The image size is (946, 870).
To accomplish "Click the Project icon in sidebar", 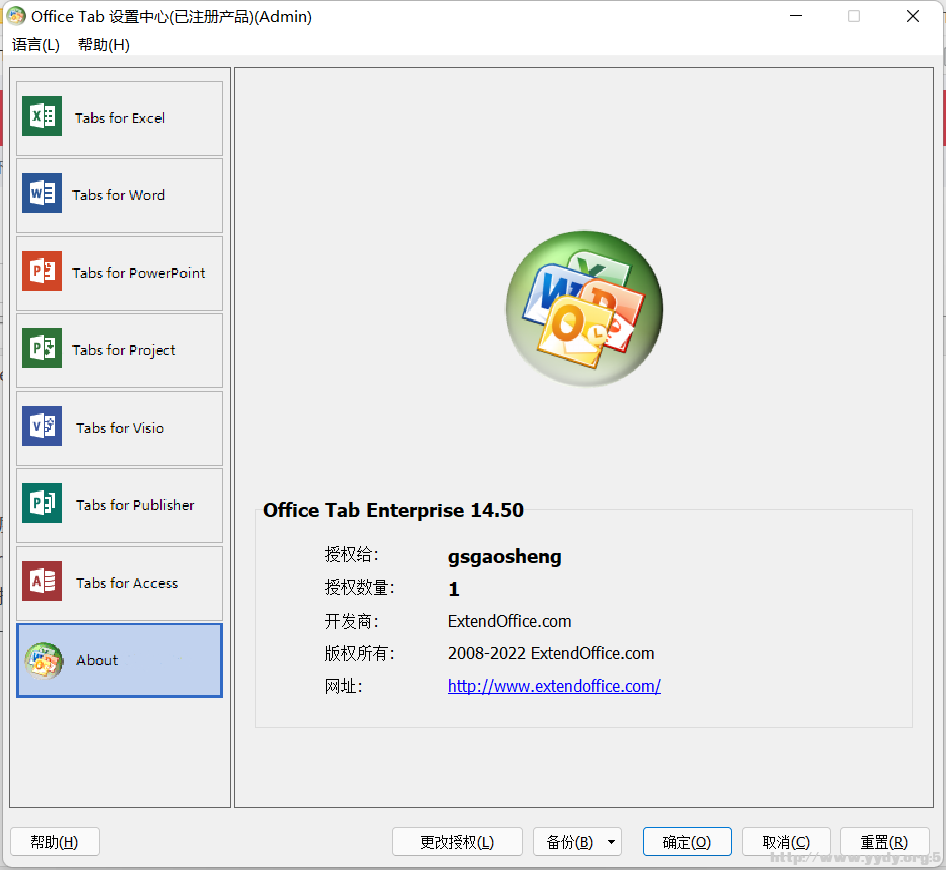I will [x=42, y=348].
